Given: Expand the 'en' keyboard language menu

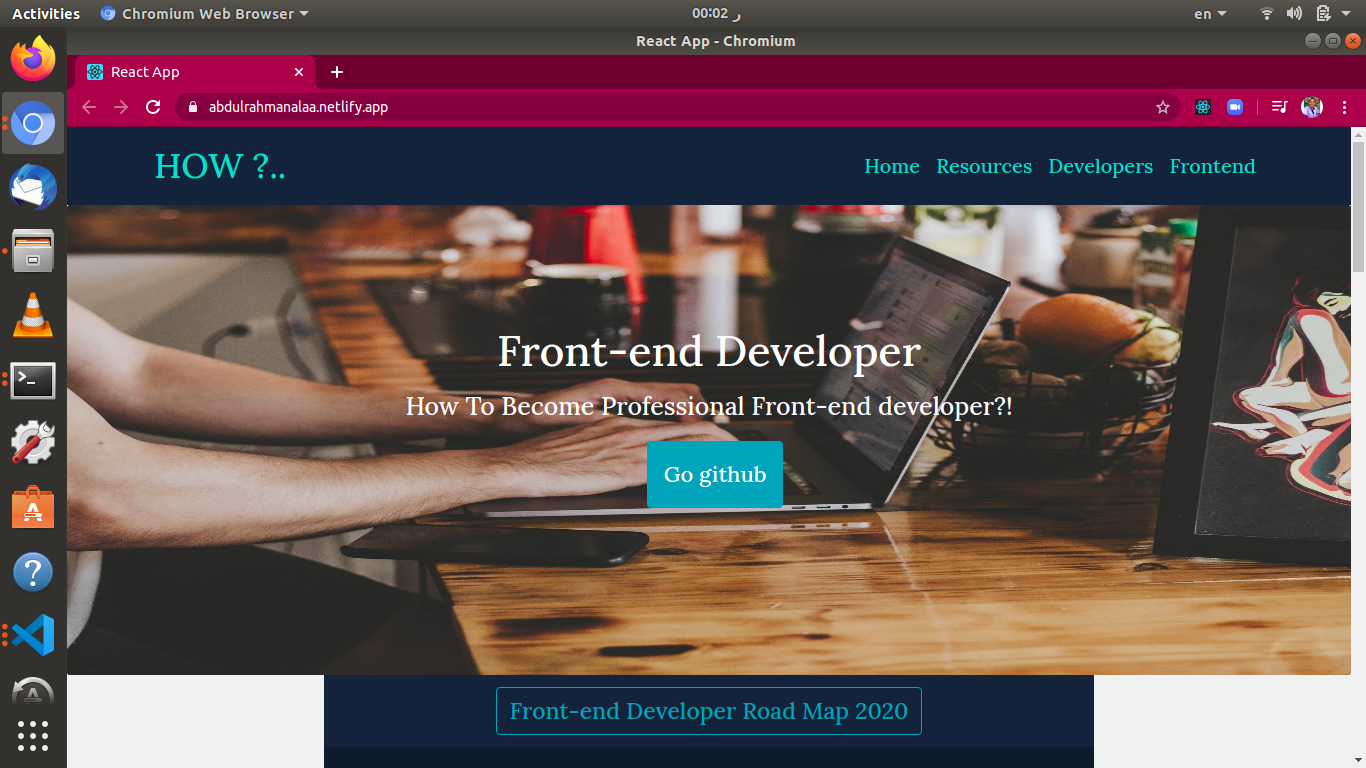Looking at the screenshot, I should pyautogui.click(x=1209, y=14).
